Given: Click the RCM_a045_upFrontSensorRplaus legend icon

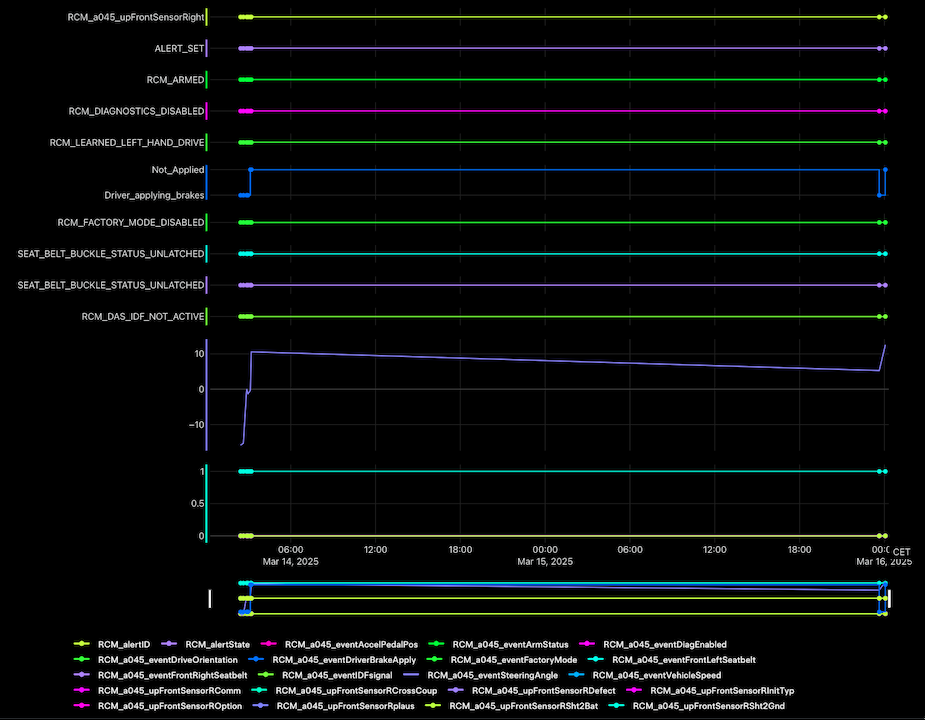Looking at the screenshot, I should (258, 705).
